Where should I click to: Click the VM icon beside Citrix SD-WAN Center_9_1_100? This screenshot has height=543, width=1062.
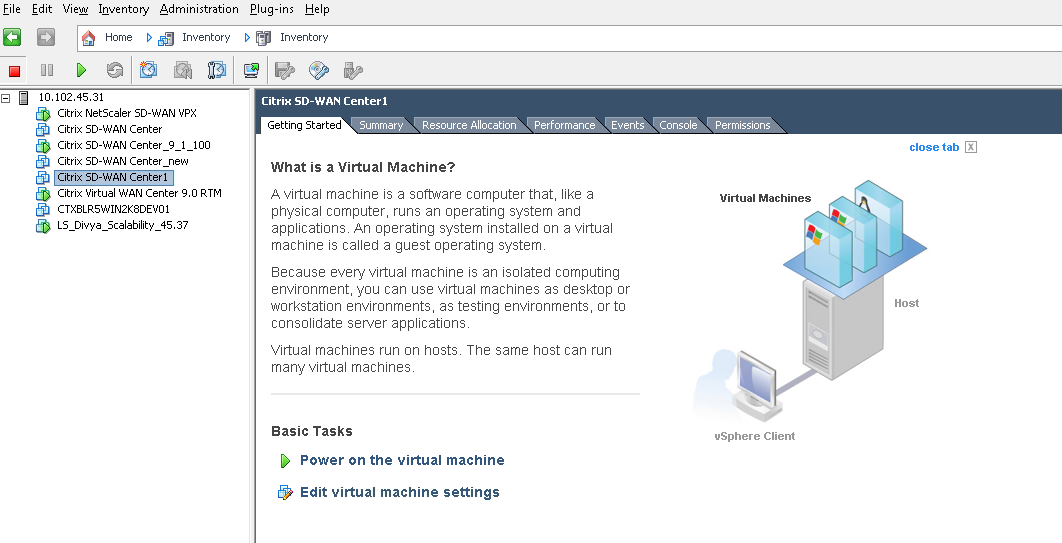pos(43,146)
